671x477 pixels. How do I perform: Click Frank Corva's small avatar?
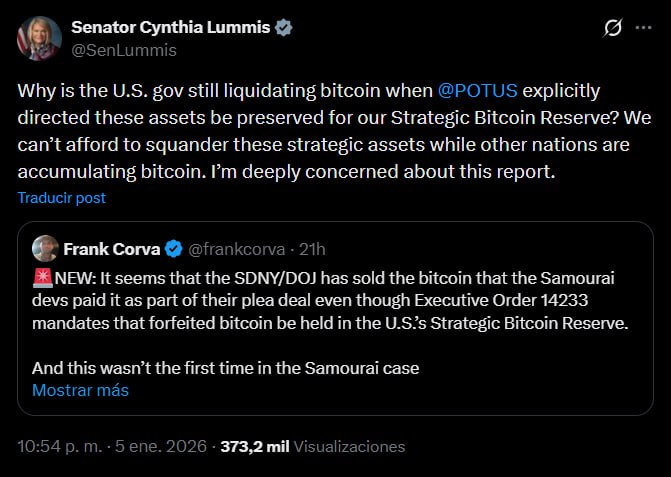tap(44, 248)
